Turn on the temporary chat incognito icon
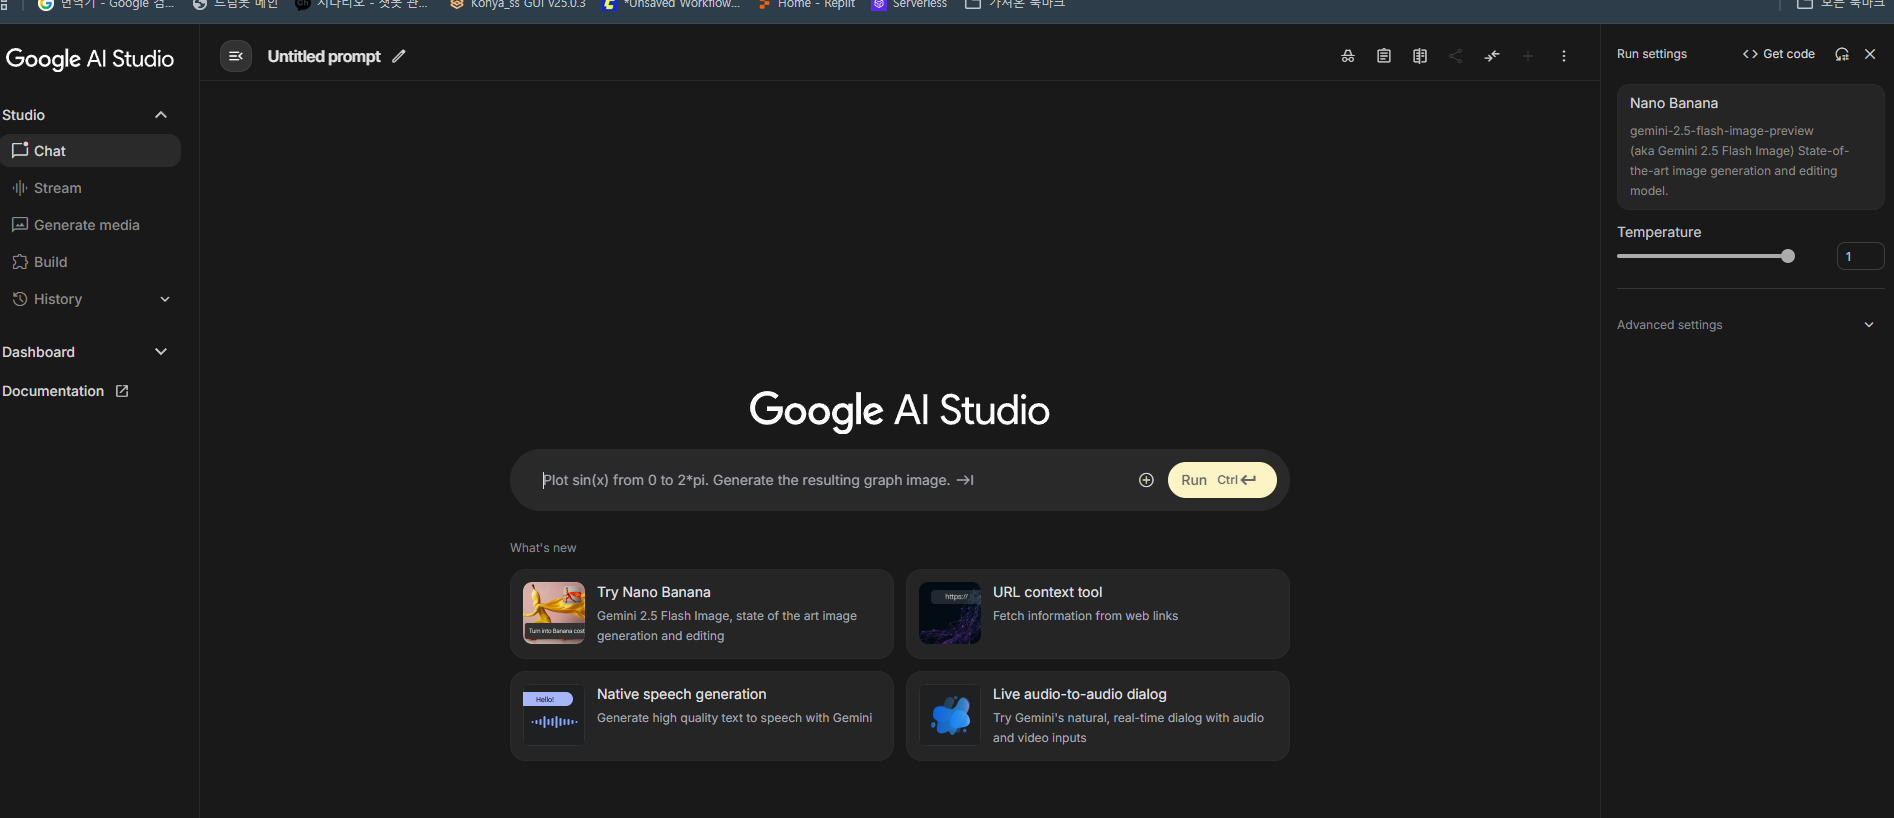The height and width of the screenshot is (818, 1894). (x=1348, y=56)
